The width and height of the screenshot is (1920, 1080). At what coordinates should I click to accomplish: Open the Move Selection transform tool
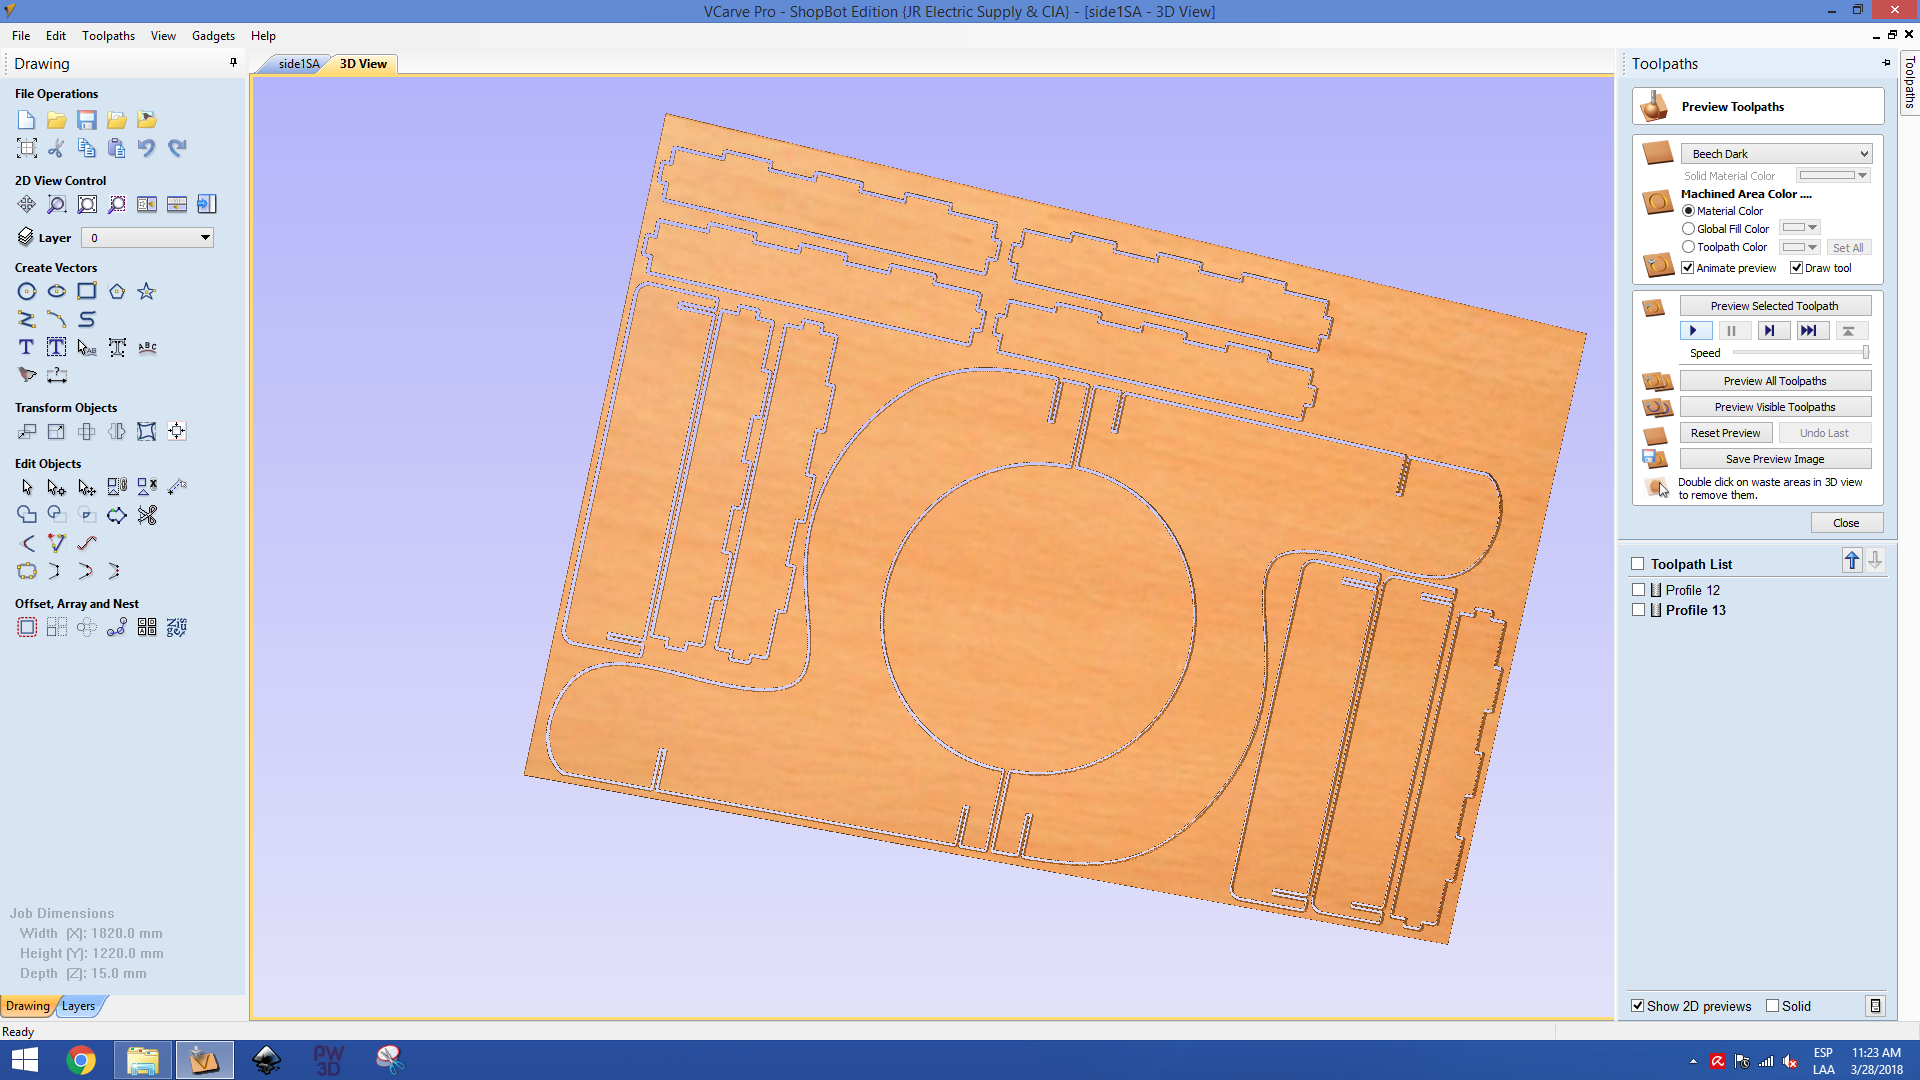point(27,431)
